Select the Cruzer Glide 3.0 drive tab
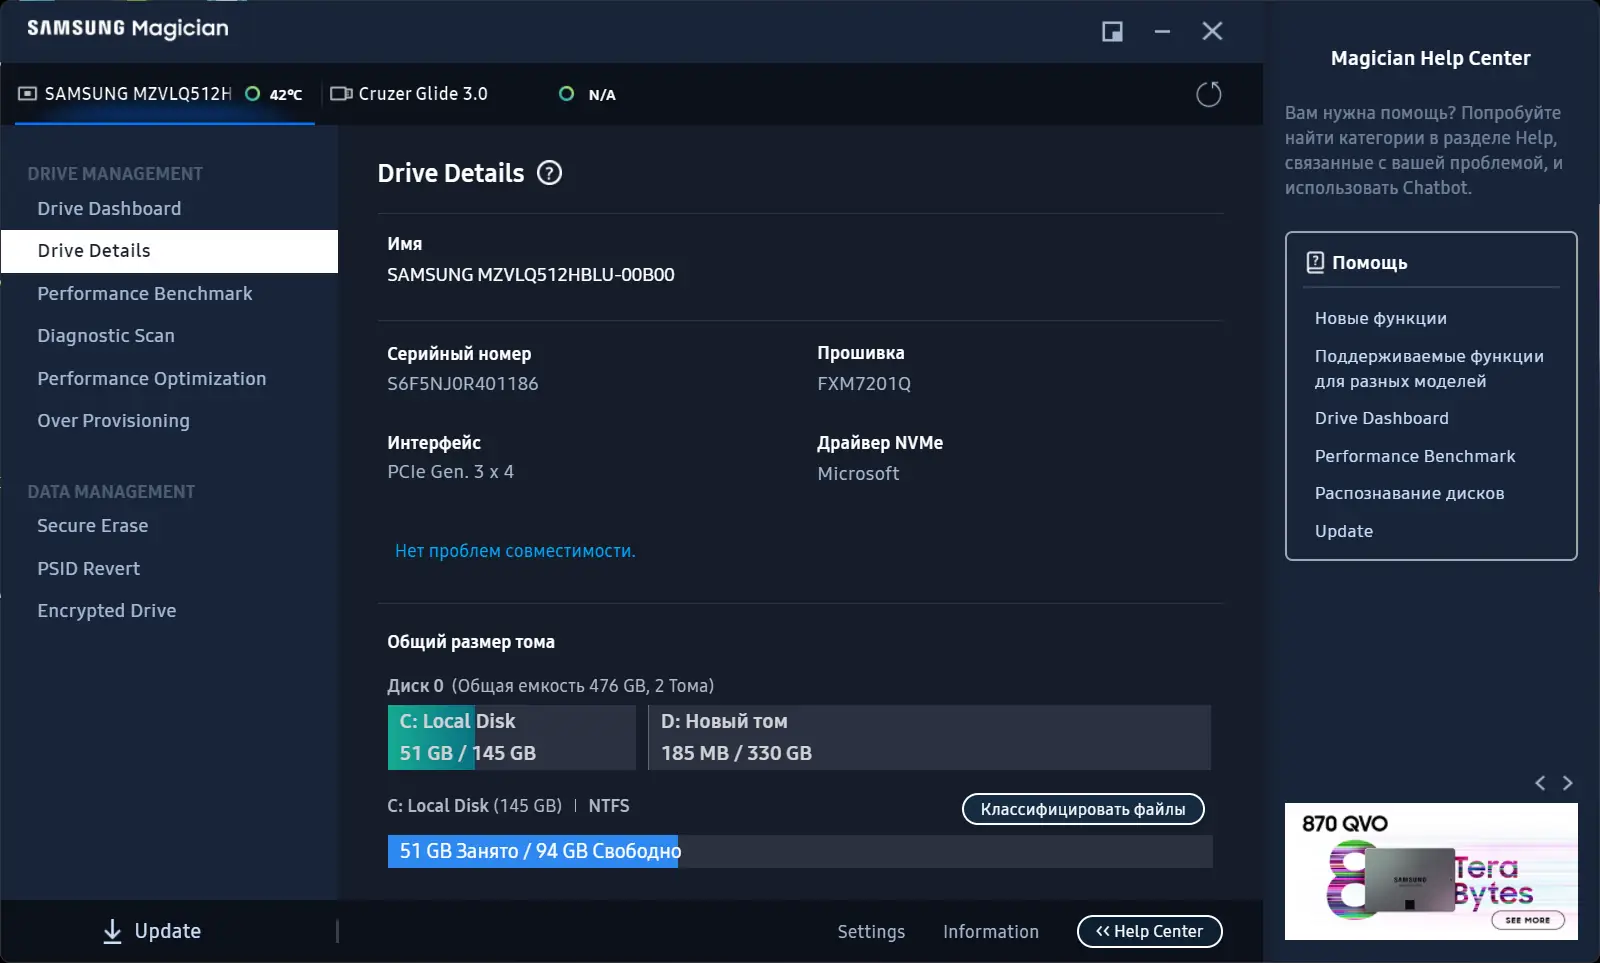Screen dimensions: 1600x963 pyautogui.click(x=473, y=94)
